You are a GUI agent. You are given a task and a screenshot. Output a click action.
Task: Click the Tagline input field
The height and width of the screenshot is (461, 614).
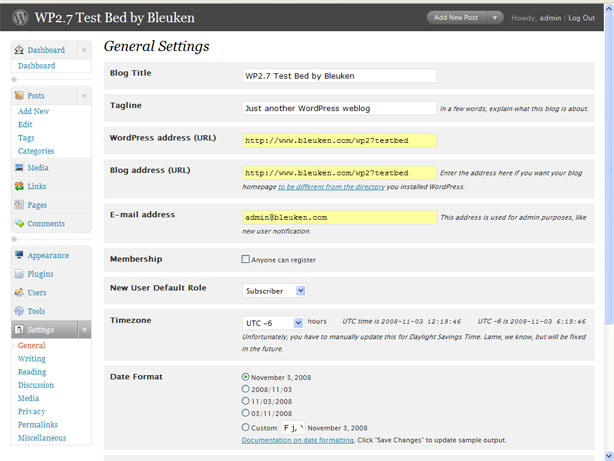point(339,108)
